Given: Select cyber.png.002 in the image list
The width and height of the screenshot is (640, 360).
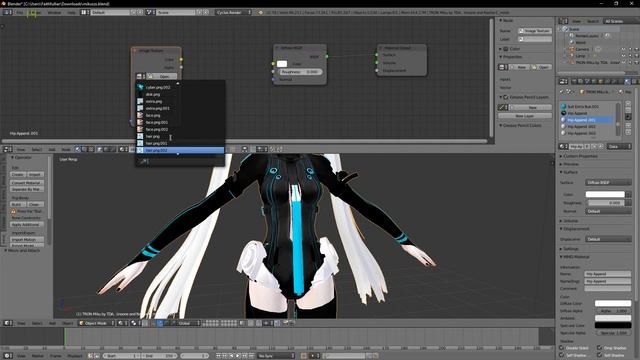Looking at the screenshot, I should 180,87.
